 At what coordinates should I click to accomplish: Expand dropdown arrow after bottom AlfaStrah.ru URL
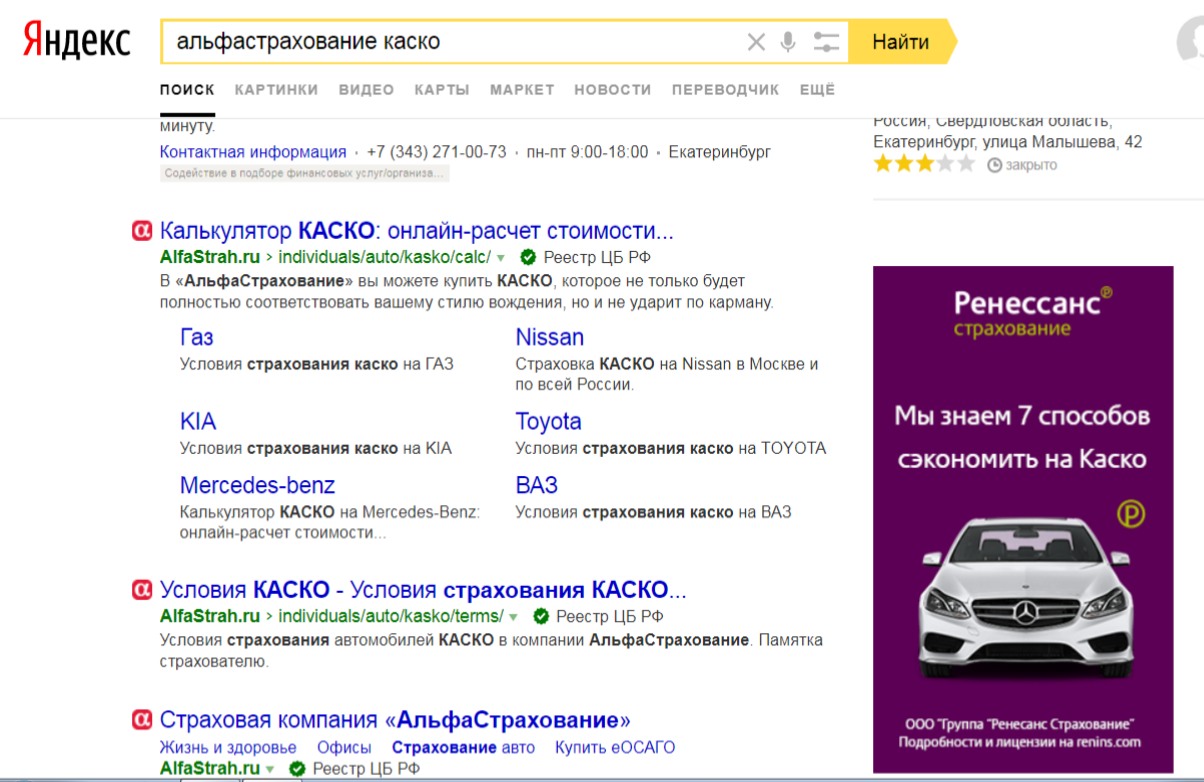tap(270, 769)
